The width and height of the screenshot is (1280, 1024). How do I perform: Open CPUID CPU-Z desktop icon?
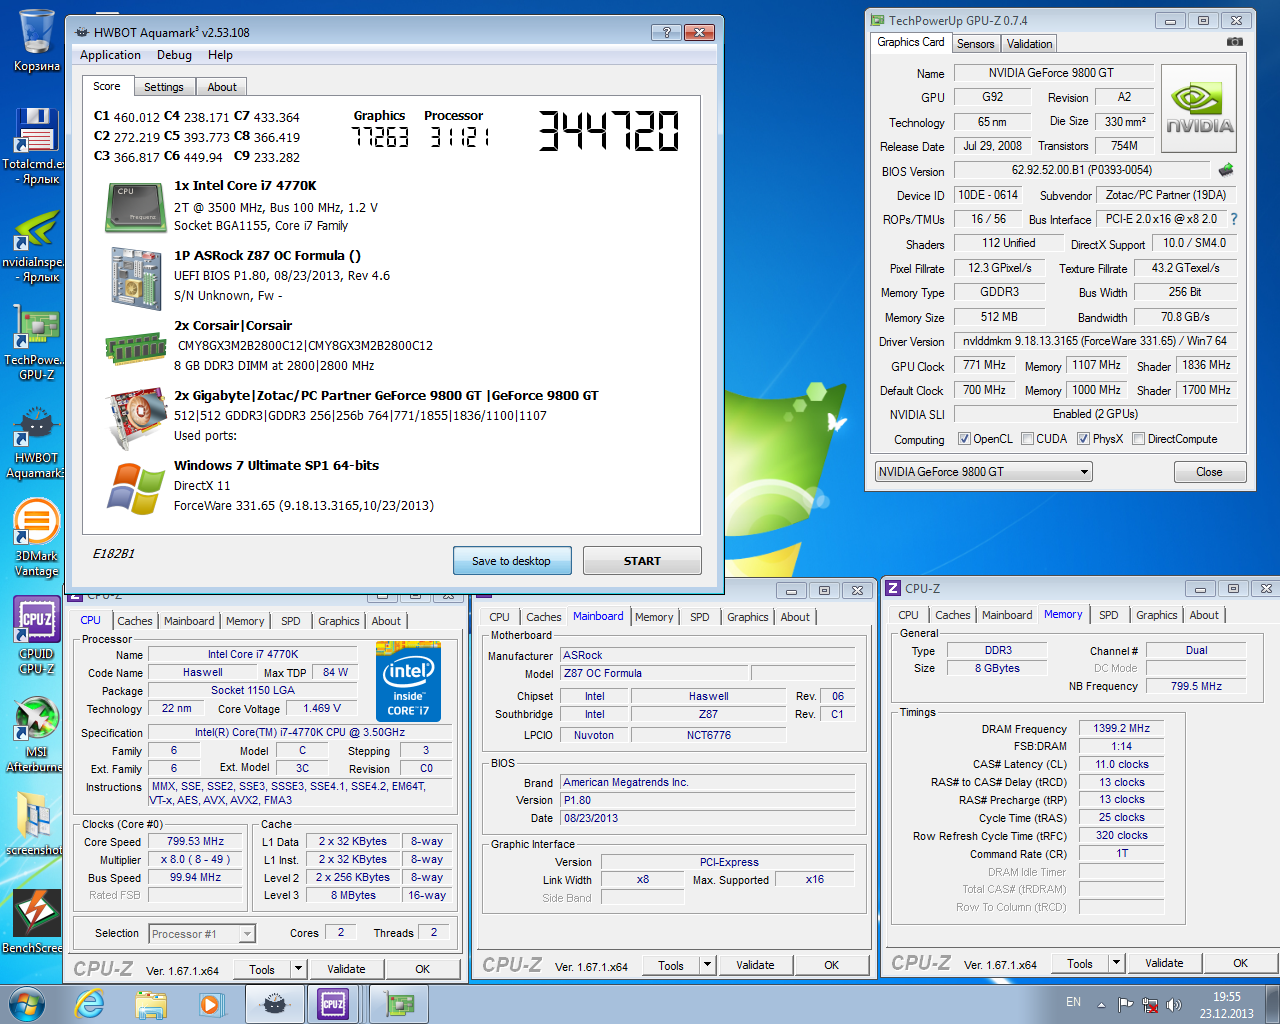36,636
